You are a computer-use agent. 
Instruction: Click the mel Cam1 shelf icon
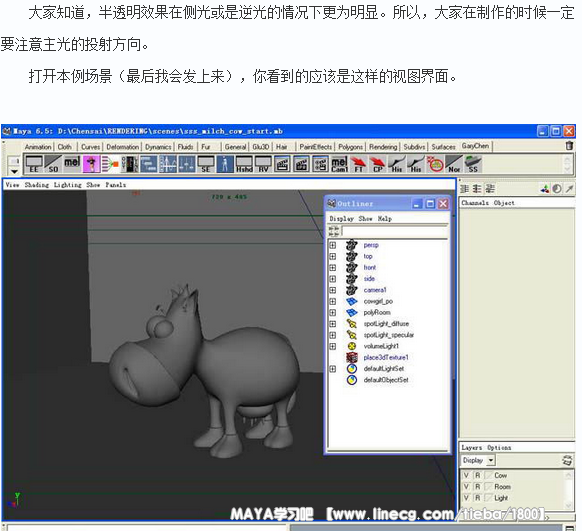339,164
